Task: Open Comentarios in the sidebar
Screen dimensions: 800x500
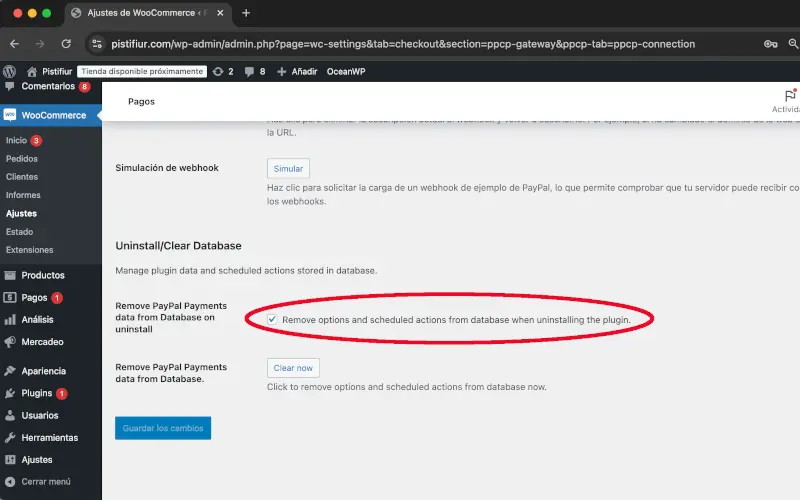Action: point(48,86)
